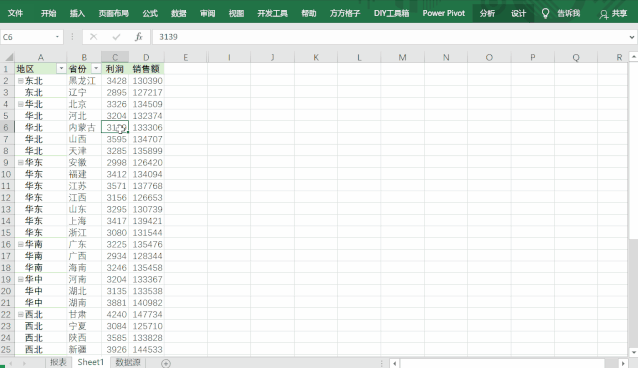Select cell with value 130390

tap(146, 81)
